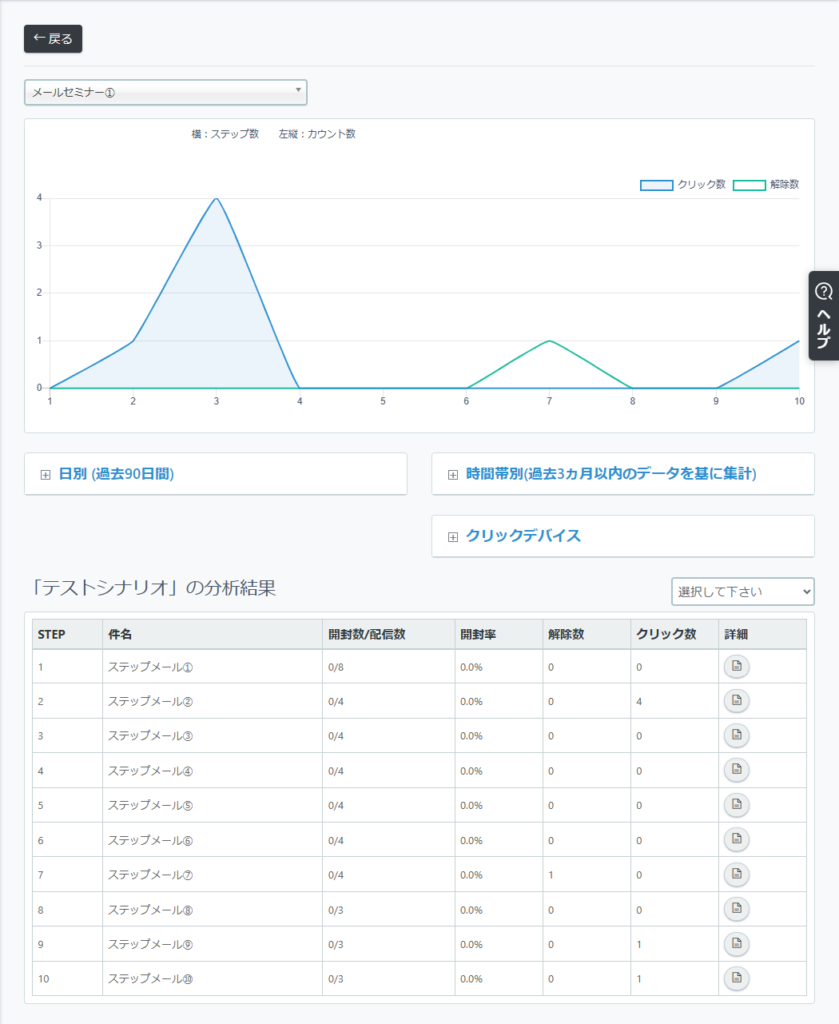Click the 0/8 open count cell
This screenshot has height=1024, width=839.
[388, 667]
